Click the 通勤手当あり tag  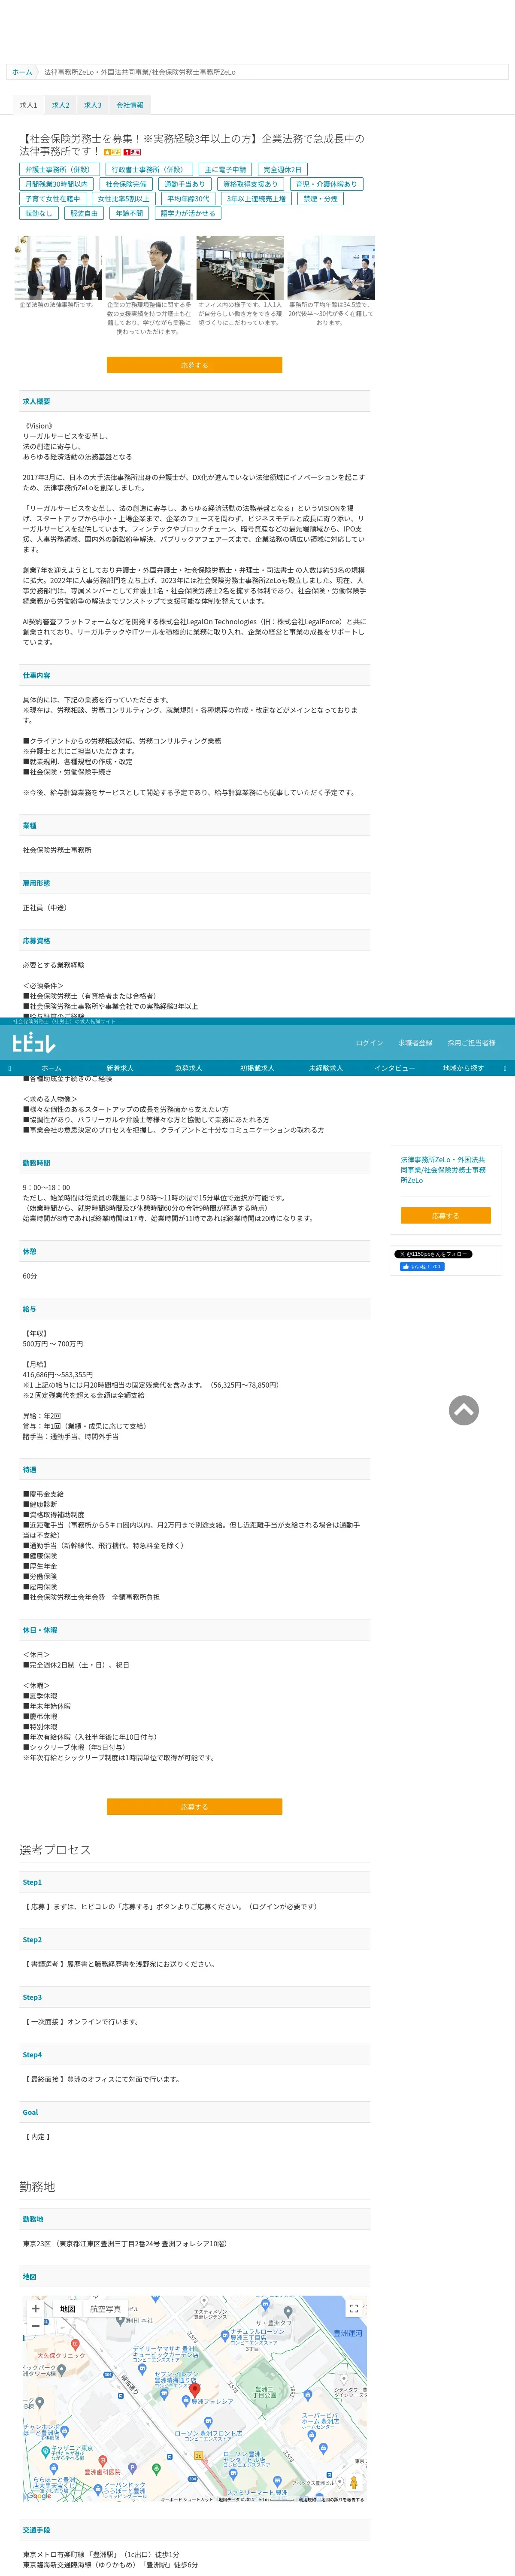point(185,184)
